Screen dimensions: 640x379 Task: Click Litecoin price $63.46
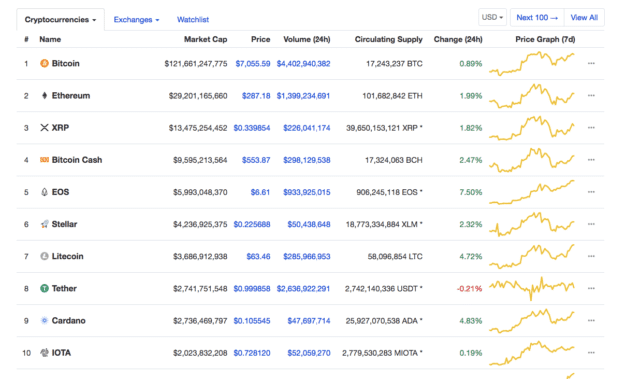point(258,257)
